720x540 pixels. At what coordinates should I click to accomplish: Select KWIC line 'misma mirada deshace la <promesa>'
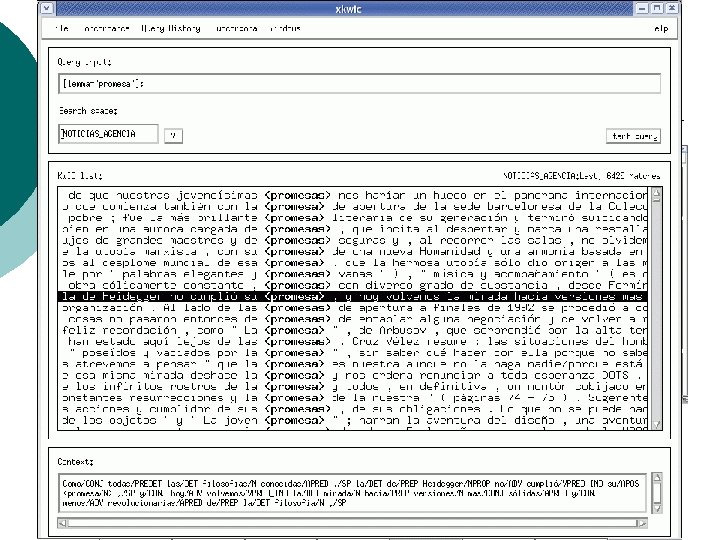click(x=354, y=375)
